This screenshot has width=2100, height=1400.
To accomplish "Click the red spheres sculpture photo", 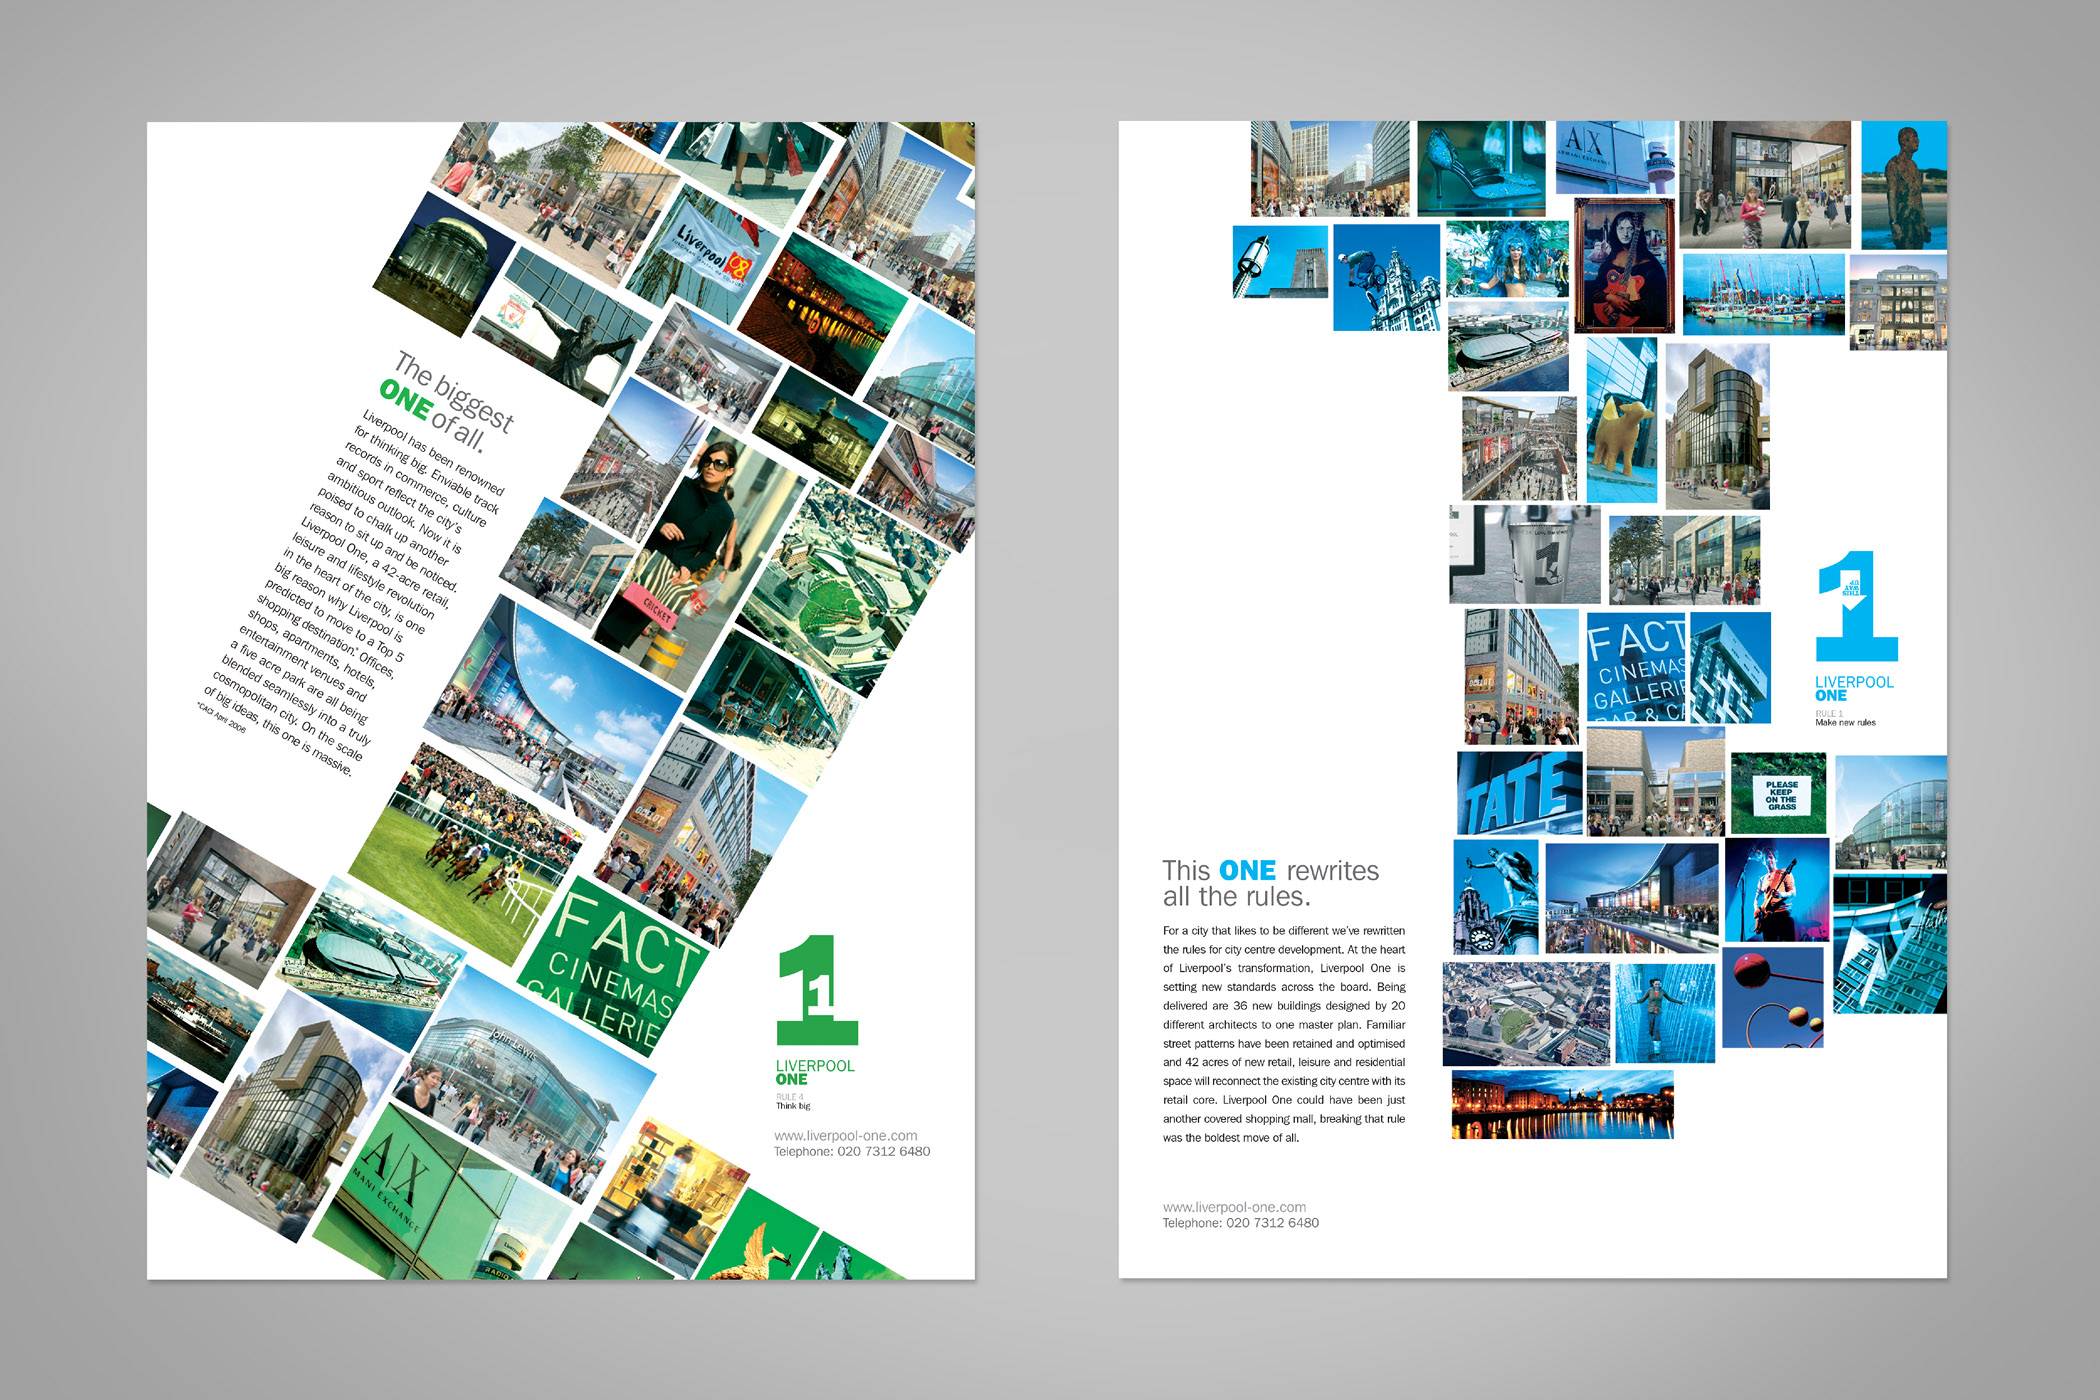I will pos(1773,997).
